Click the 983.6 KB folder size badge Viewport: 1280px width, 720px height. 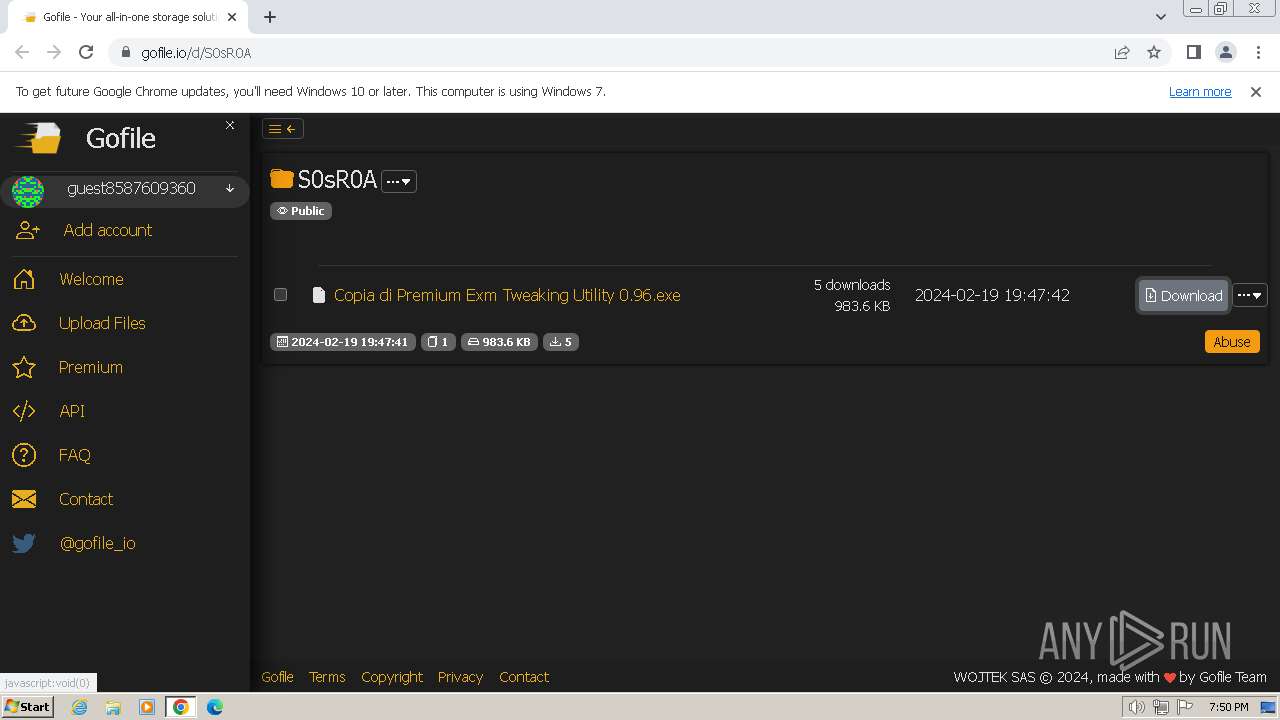(x=499, y=342)
